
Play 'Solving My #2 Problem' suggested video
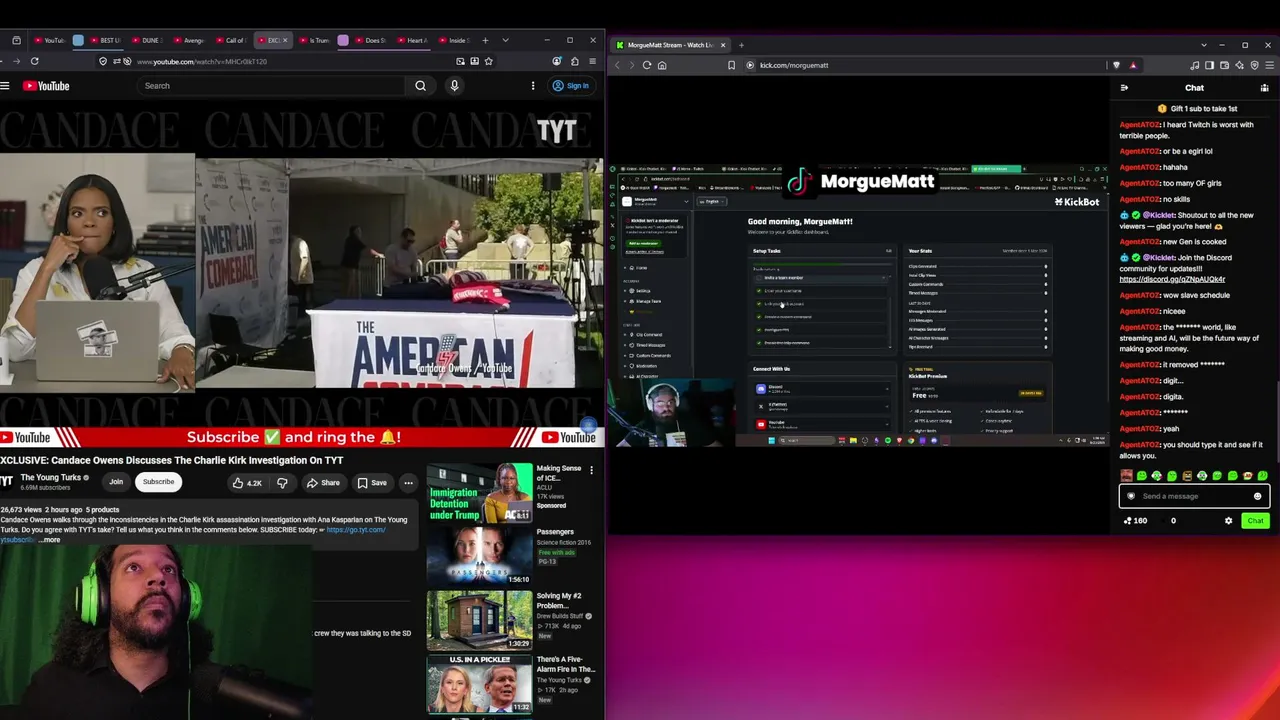coord(480,621)
